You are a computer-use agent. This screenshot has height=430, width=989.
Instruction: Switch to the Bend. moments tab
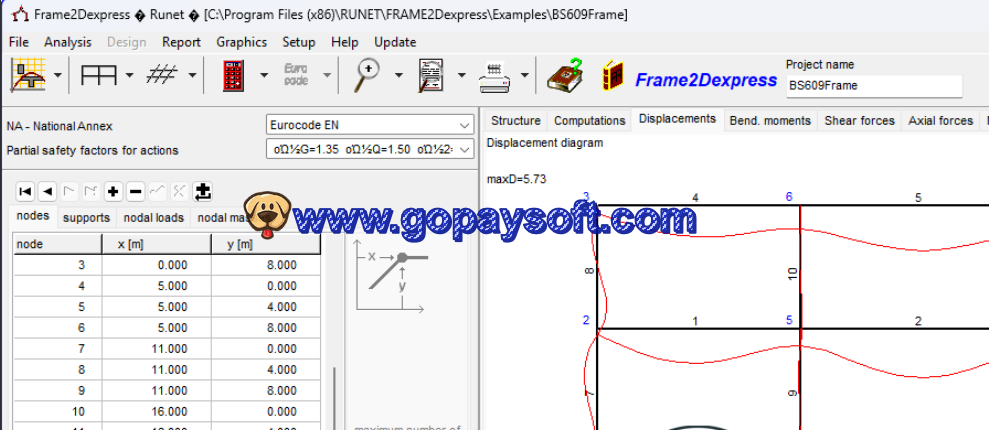(770, 120)
